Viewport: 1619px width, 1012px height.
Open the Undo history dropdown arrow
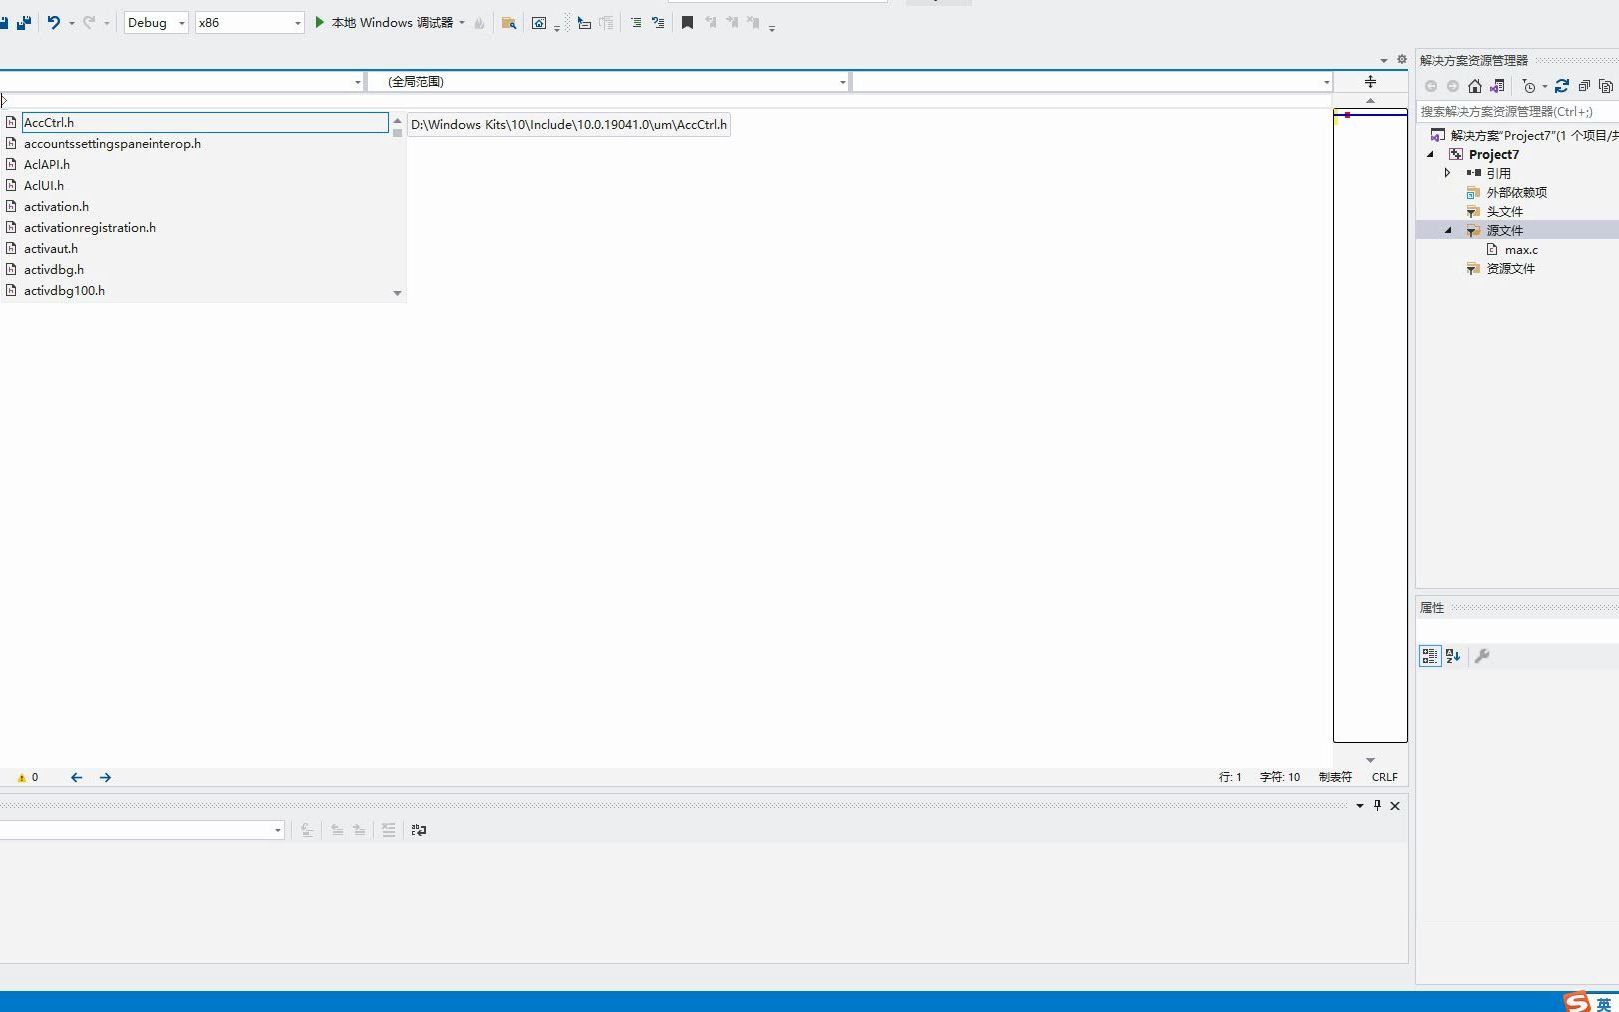pyautogui.click(x=72, y=23)
